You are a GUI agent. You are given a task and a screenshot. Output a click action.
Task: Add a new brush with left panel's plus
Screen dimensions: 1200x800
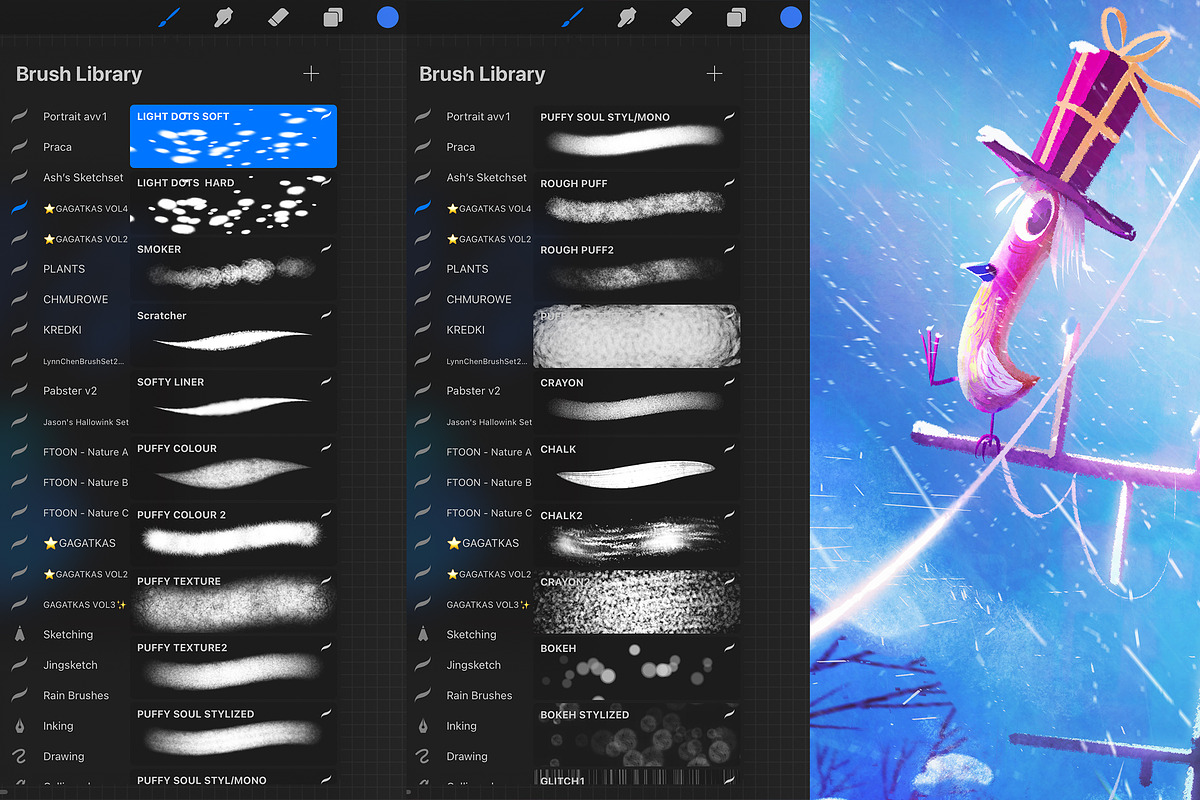[x=311, y=74]
